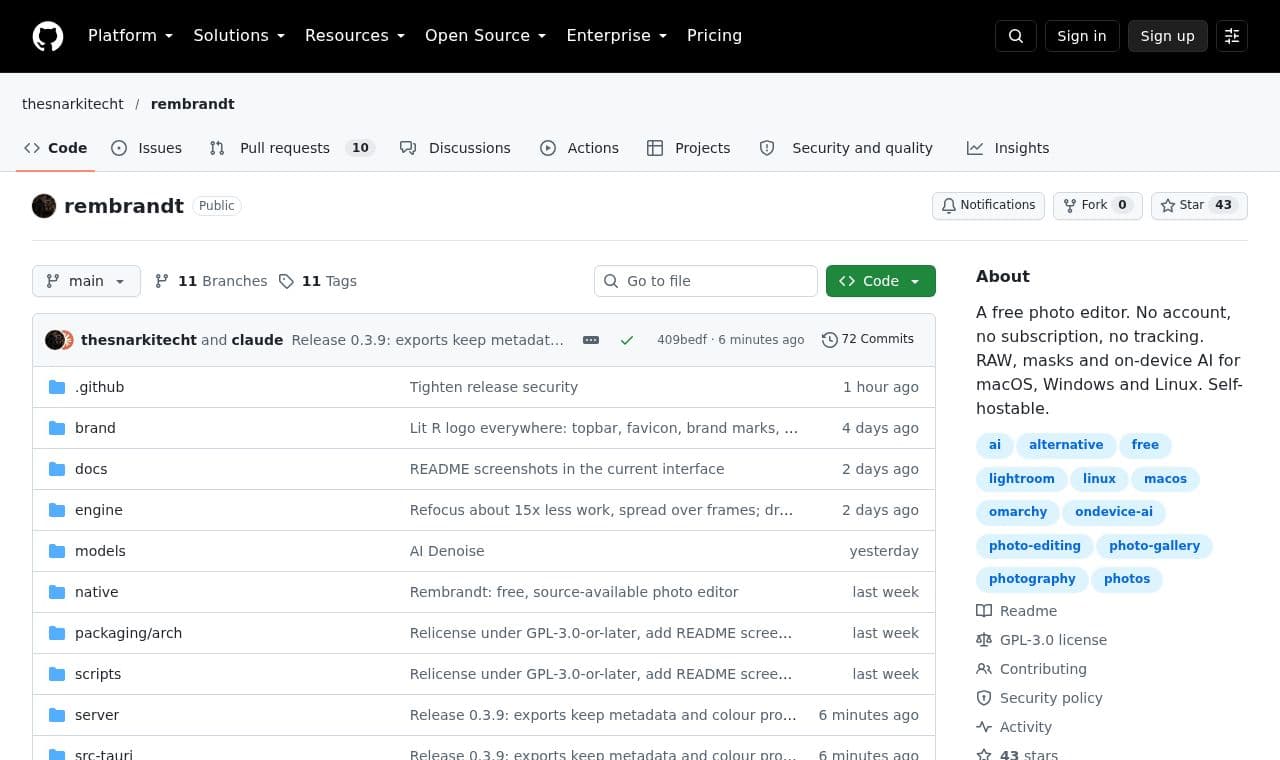Image resolution: width=1280 pixels, height=760 pixels.
Task: Go to thesnarkitecht owner profile breadcrumb
Action: [73, 104]
